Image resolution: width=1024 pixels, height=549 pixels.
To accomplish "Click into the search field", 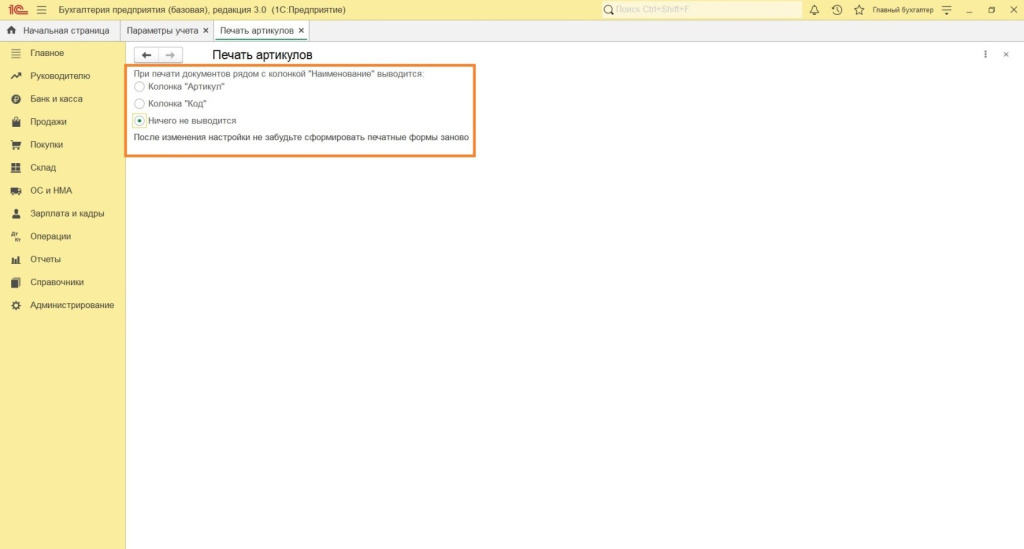I will coord(705,10).
